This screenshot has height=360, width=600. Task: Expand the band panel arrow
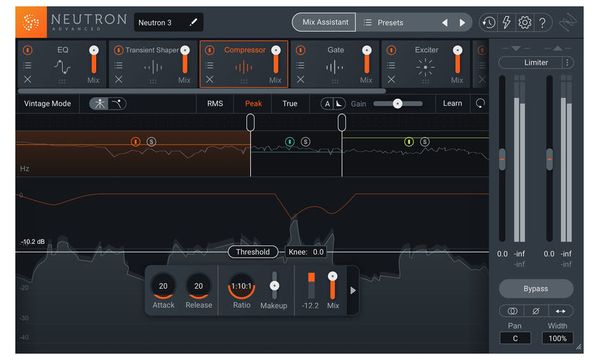tap(353, 291)
